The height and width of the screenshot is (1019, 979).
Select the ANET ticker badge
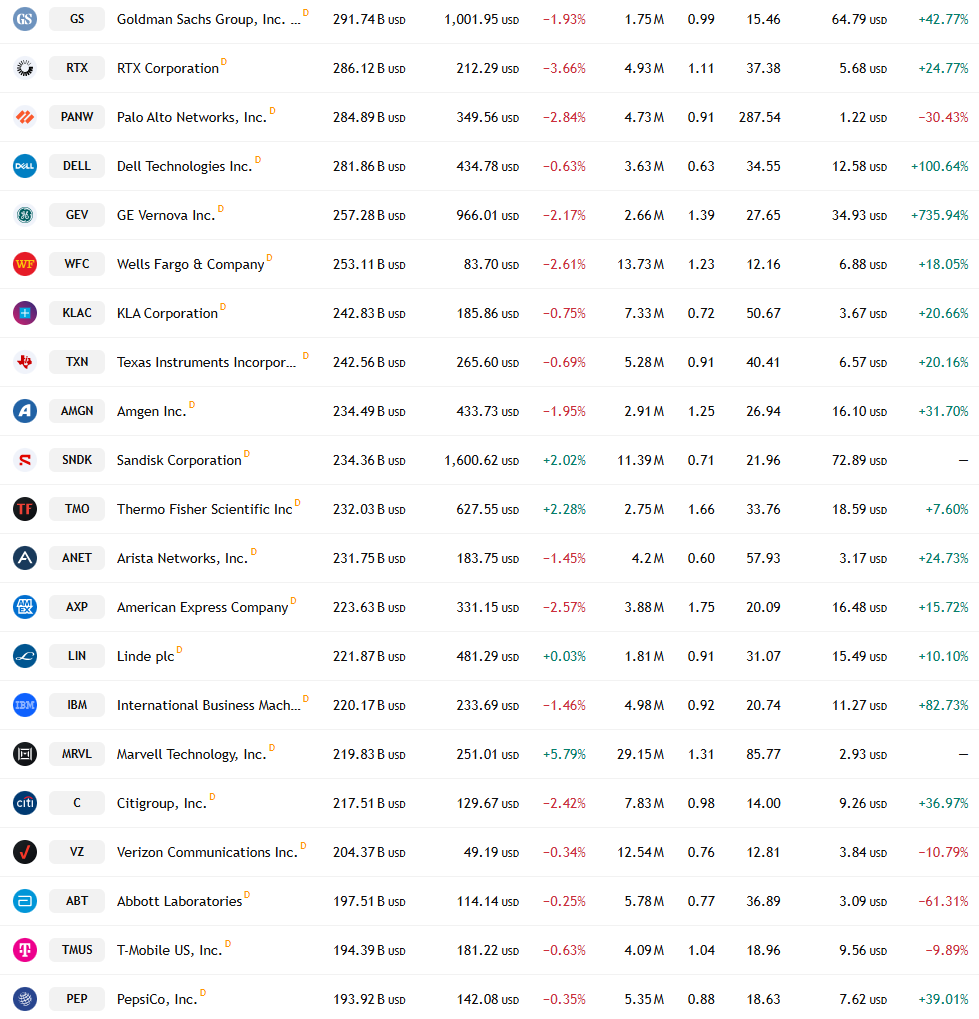point(77,558)
